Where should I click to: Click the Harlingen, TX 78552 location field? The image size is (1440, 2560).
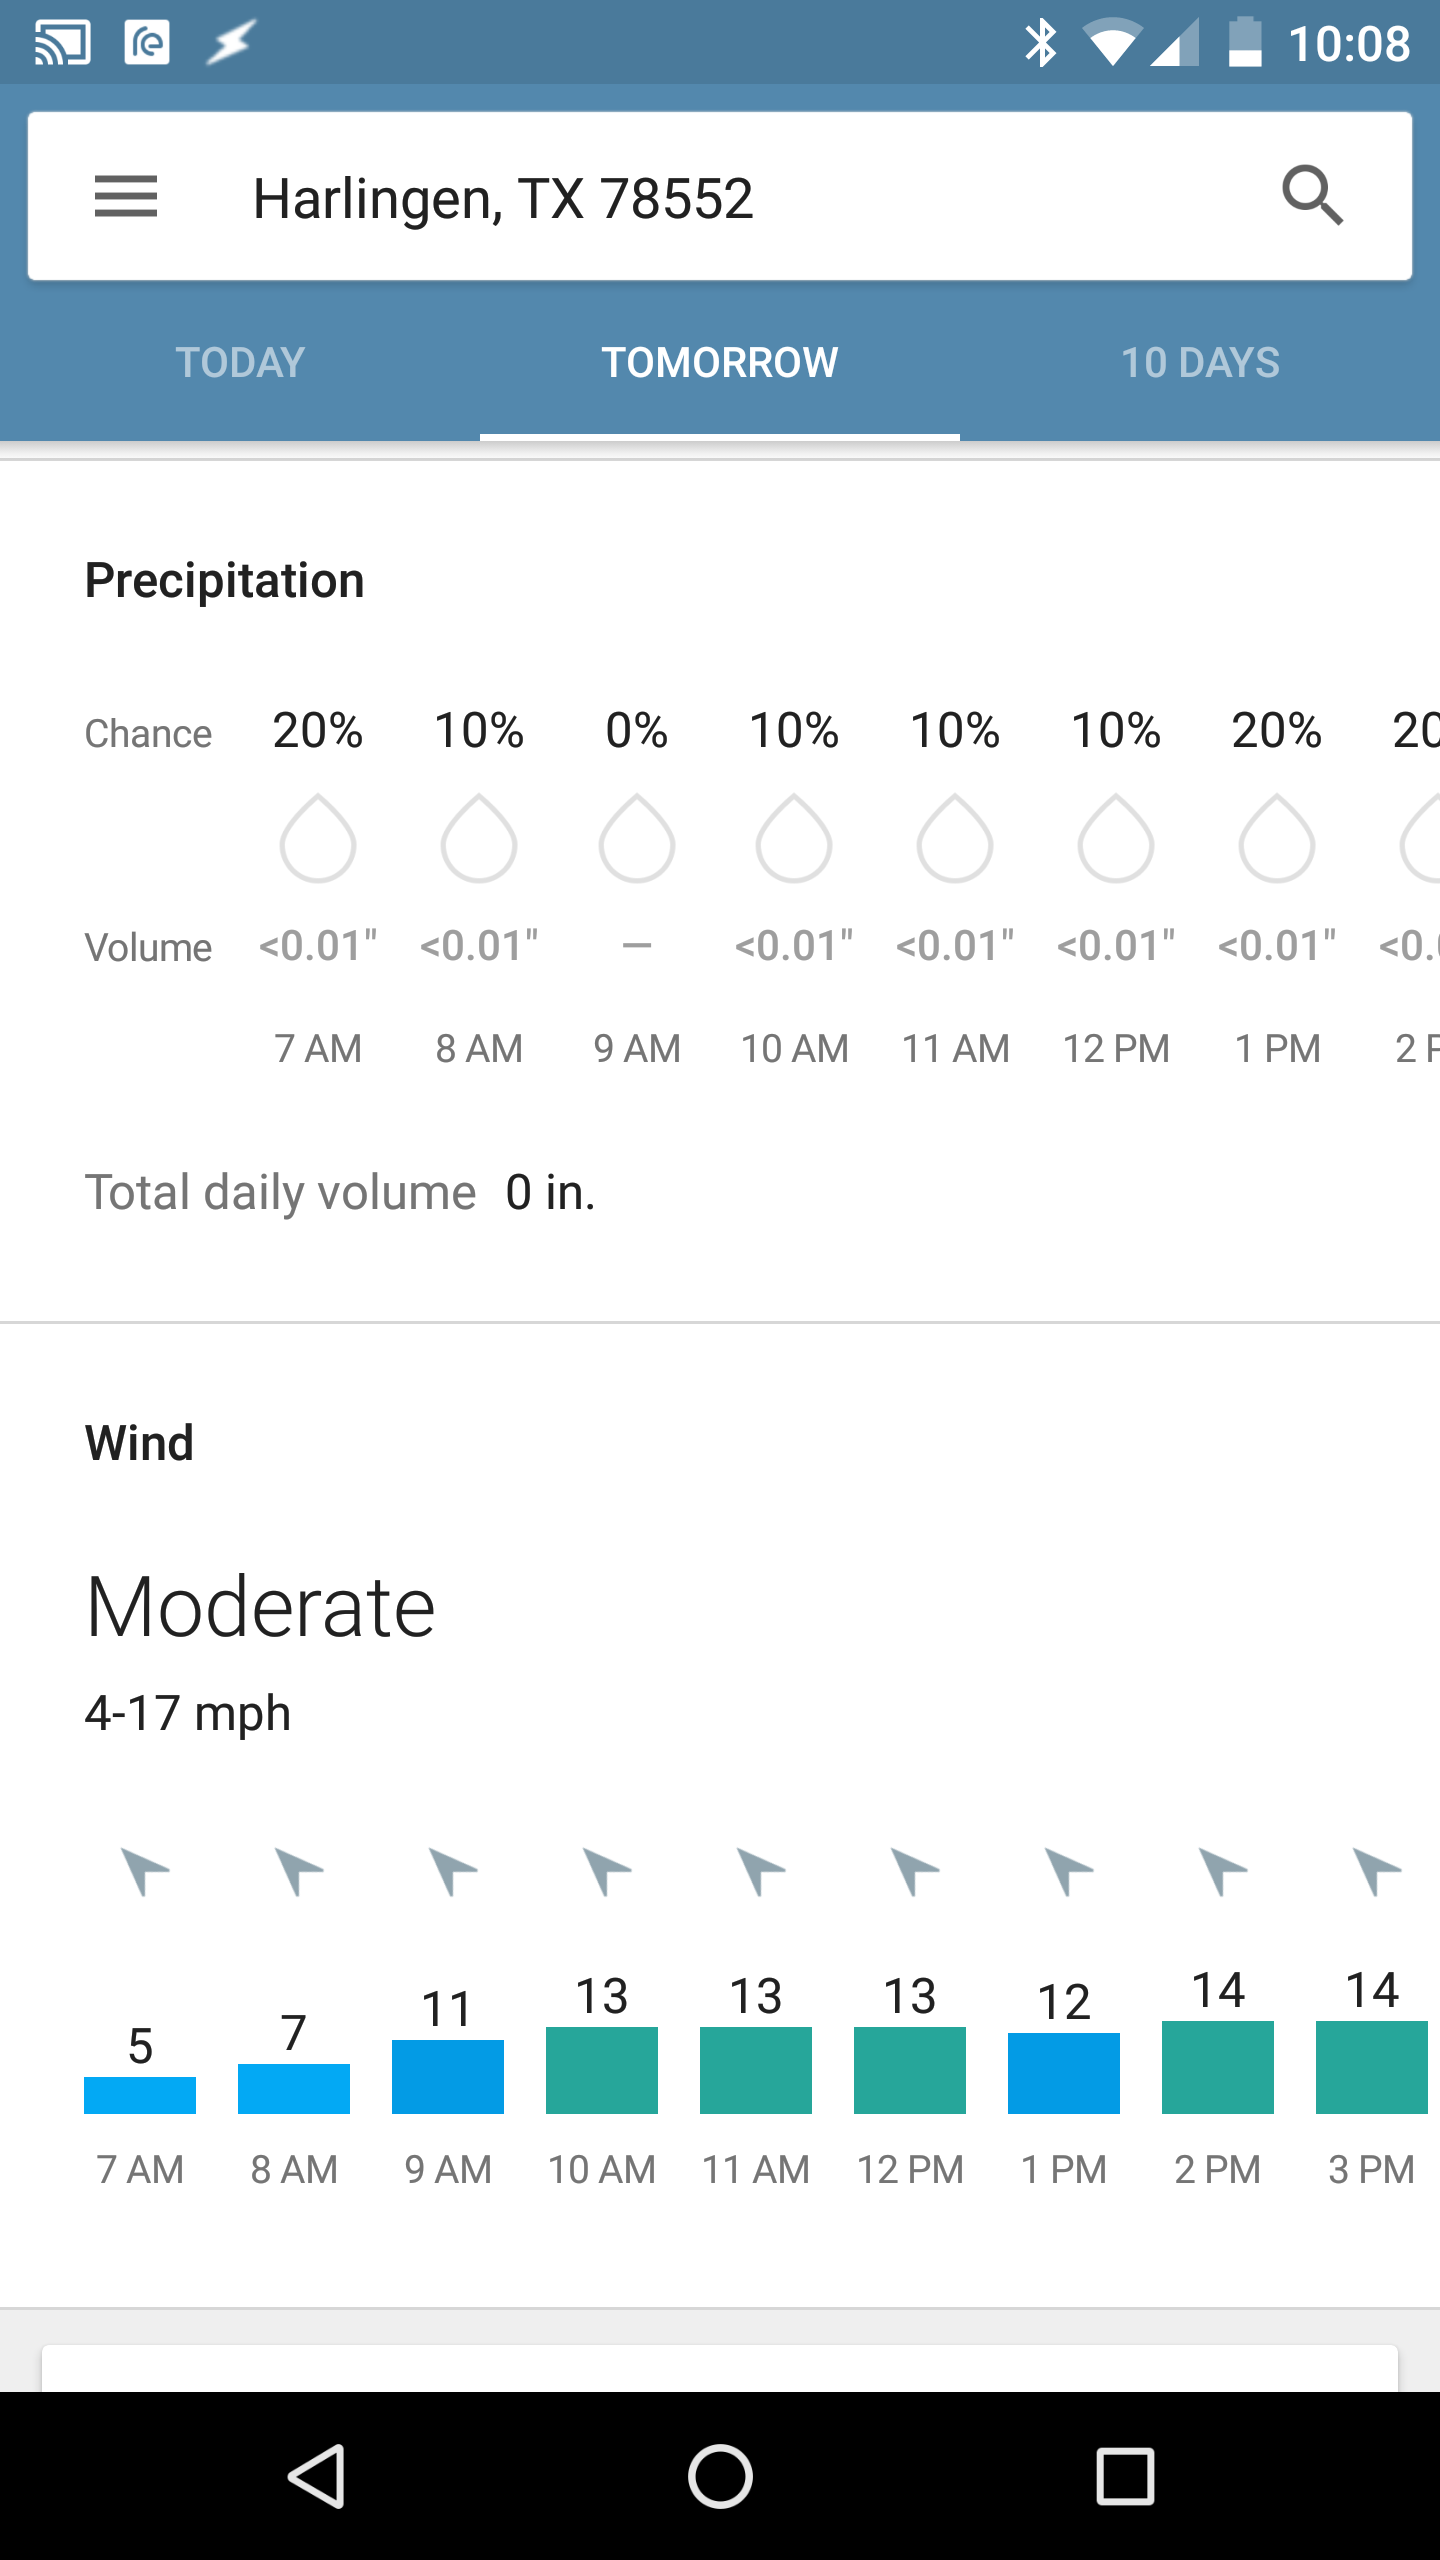502,196
